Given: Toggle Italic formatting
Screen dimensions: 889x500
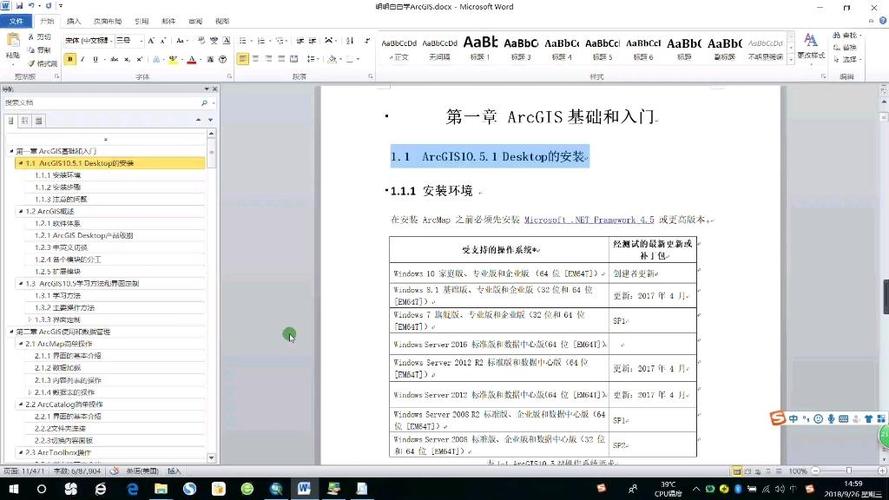Looking at the screenshot, I should (83, 59).
